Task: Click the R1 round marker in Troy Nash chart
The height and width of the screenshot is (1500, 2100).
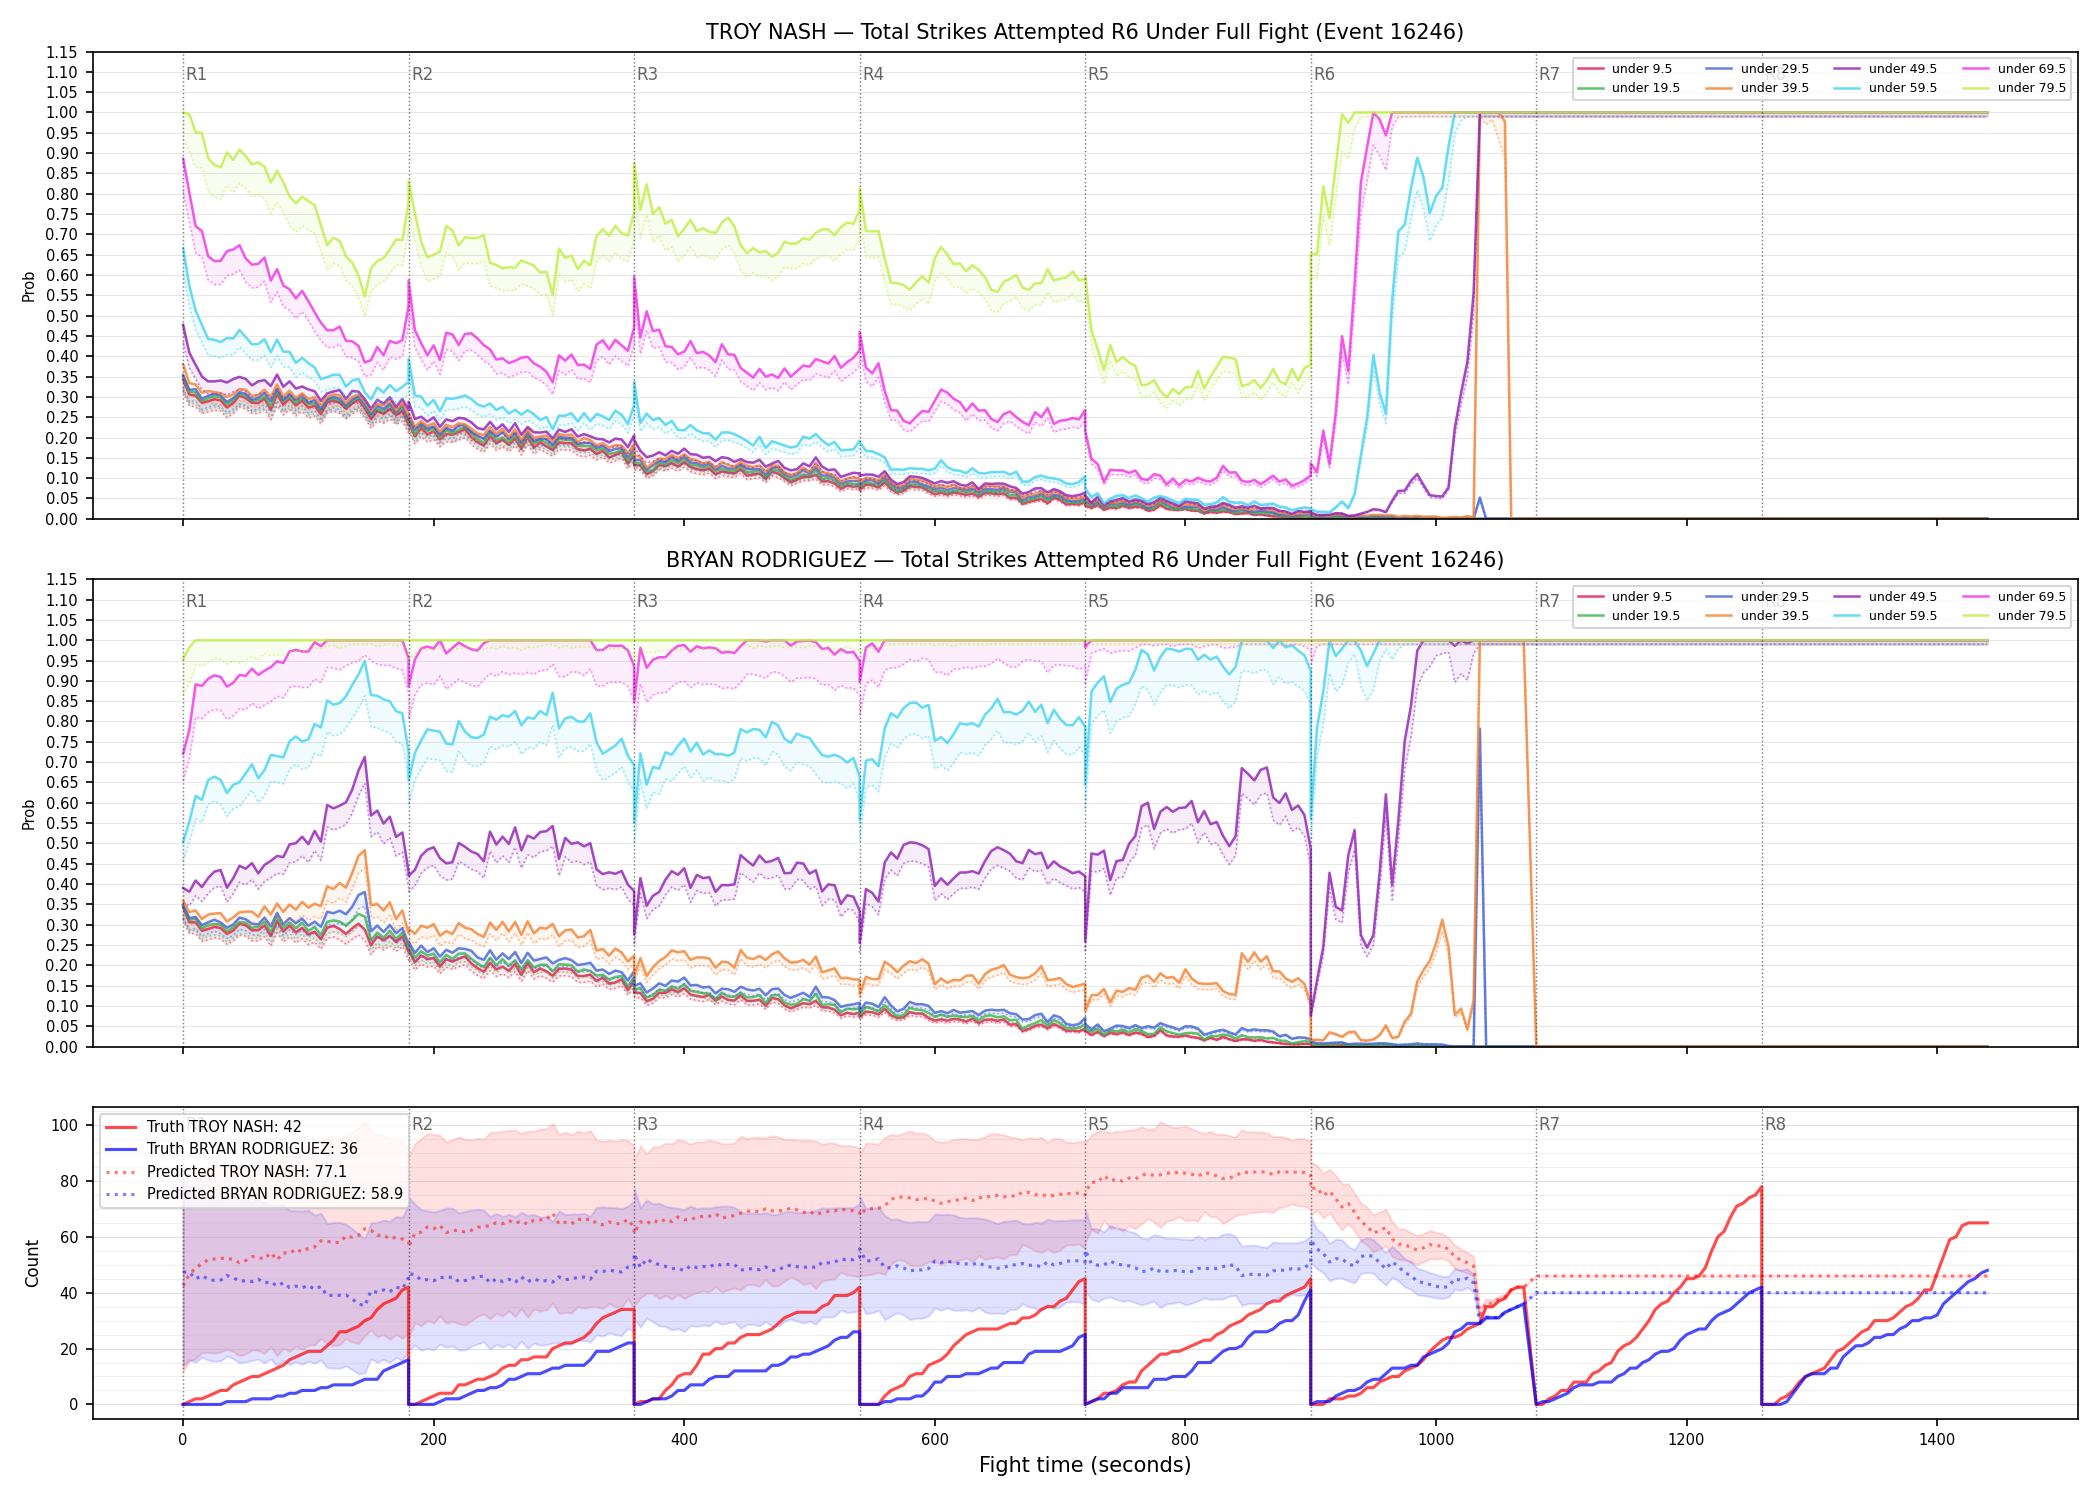Action: coord(196,74)
